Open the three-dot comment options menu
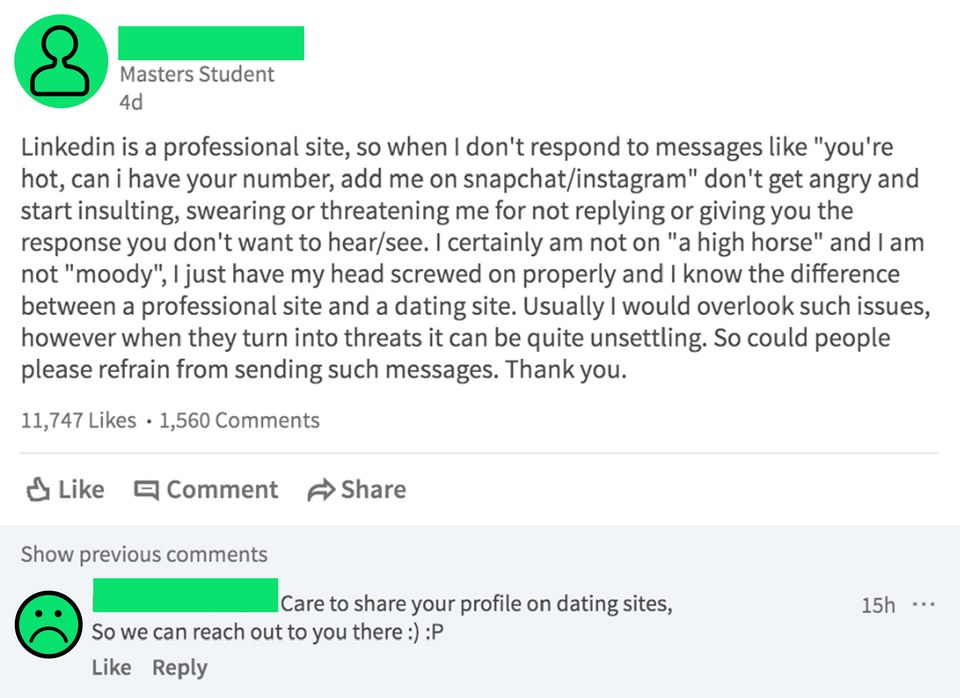Image resolution: width=960 pixels, height=698 pixels. 923,605
